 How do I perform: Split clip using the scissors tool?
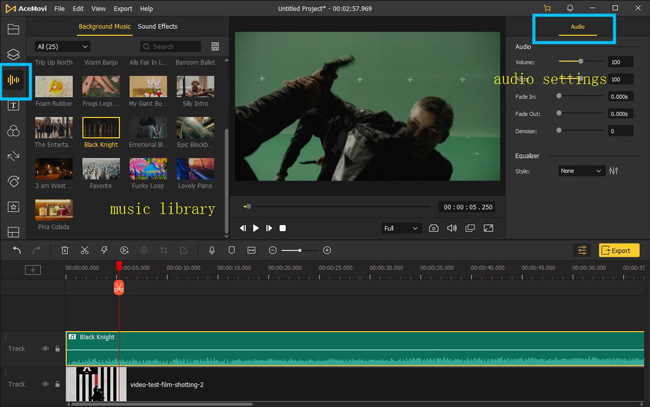coord(85,250)
